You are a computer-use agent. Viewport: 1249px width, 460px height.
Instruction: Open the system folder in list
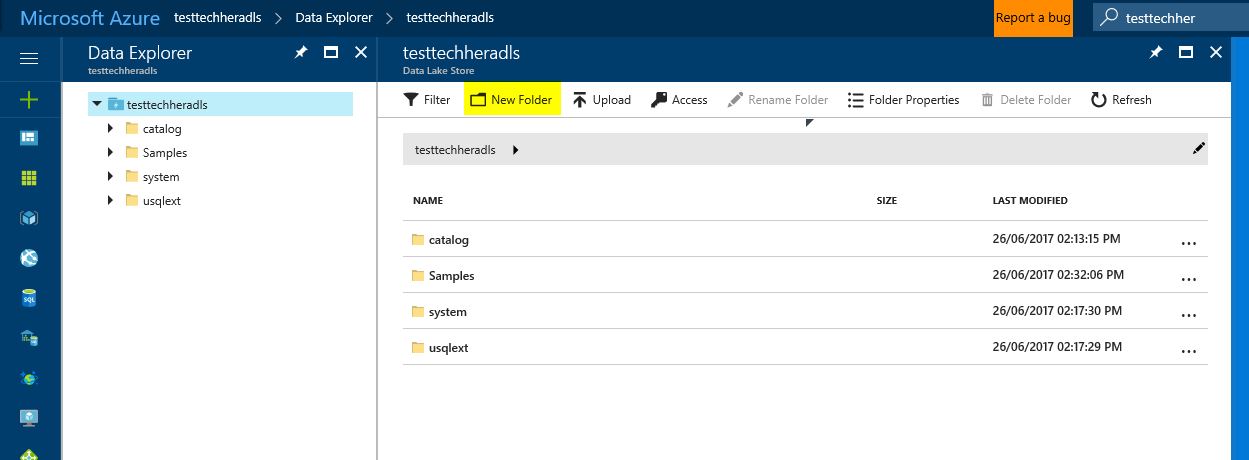[447, 312]
